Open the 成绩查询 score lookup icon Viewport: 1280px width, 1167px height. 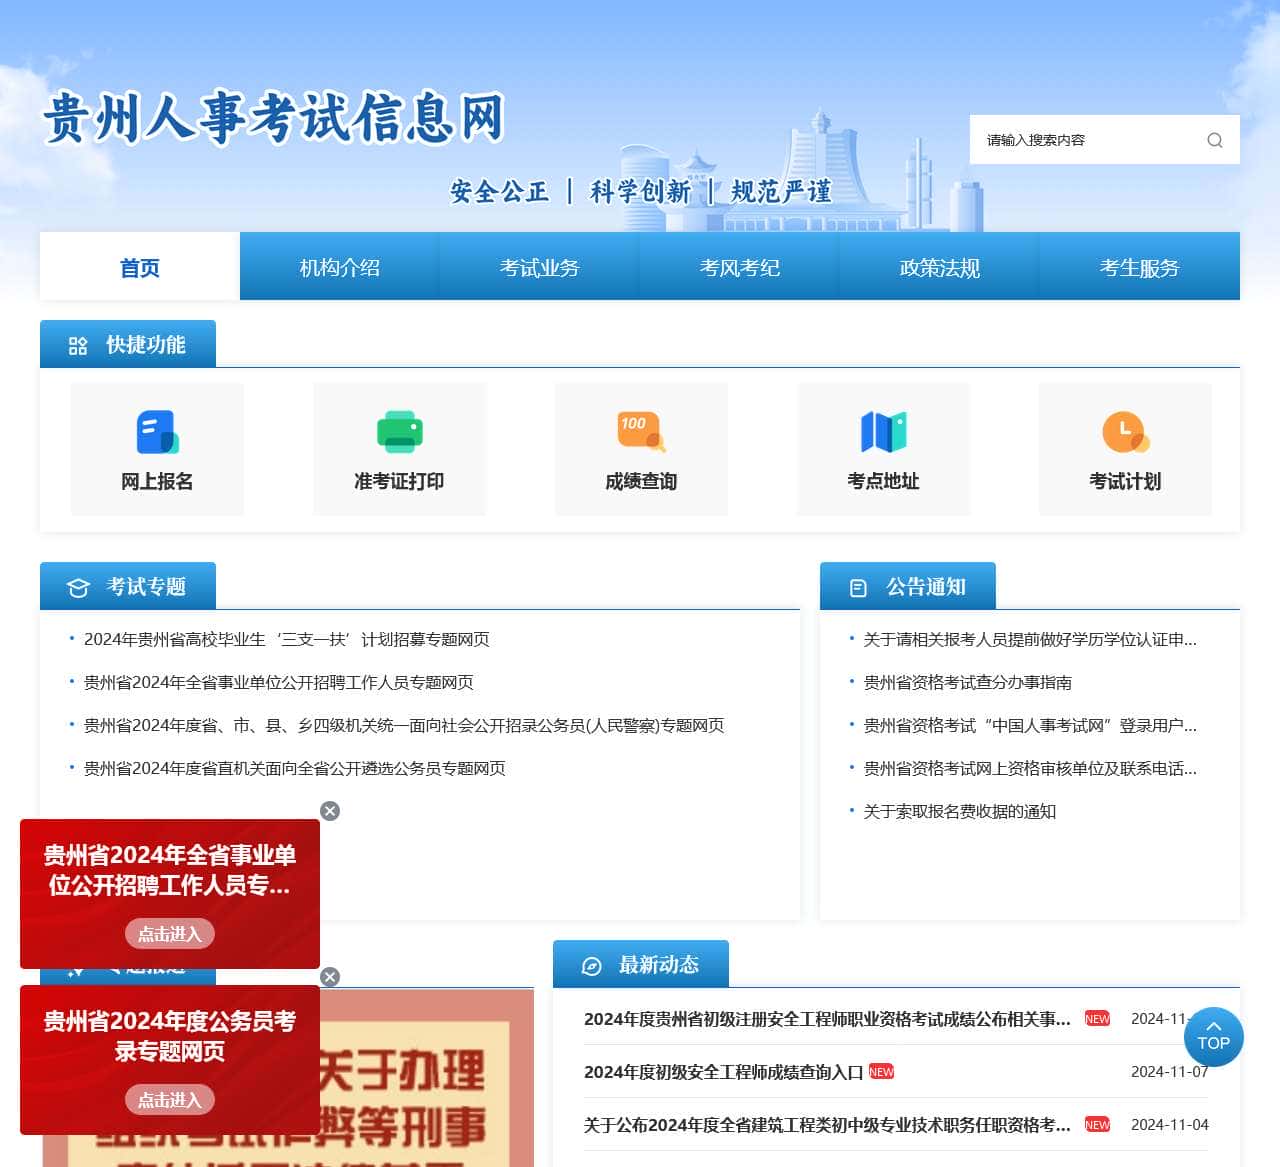(x=641, y=433)
